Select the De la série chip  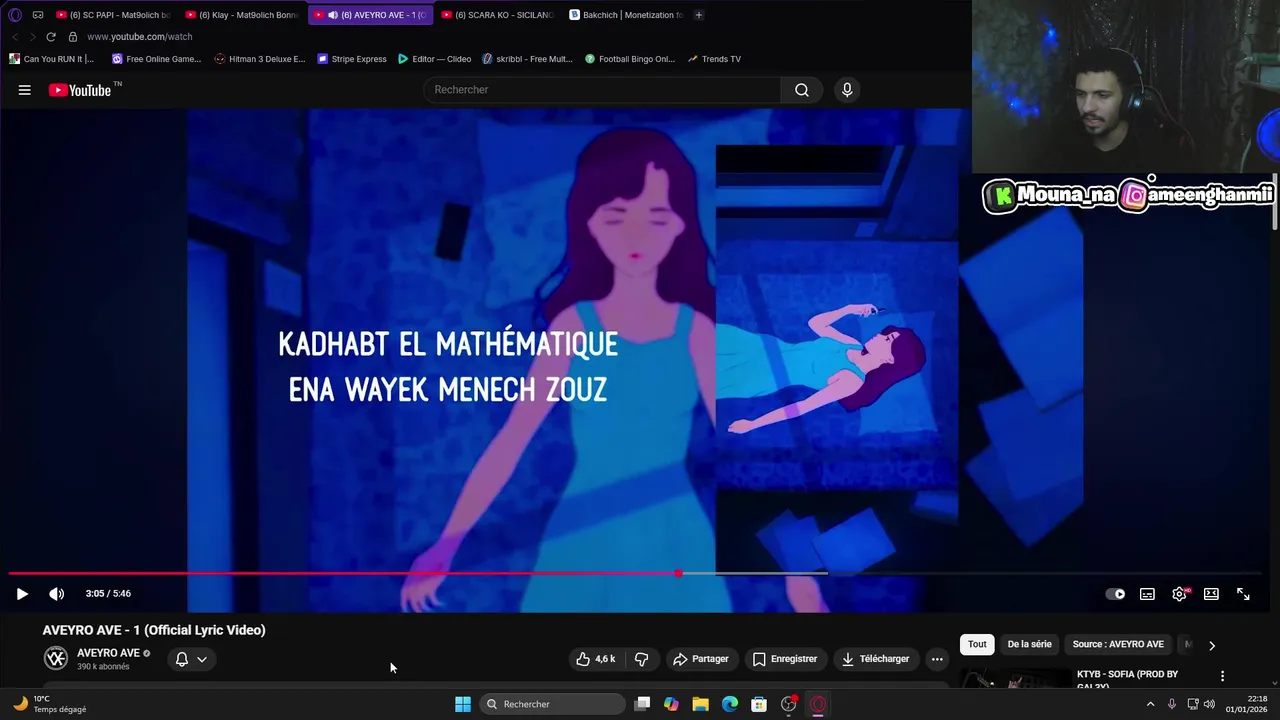point(1029,645)
